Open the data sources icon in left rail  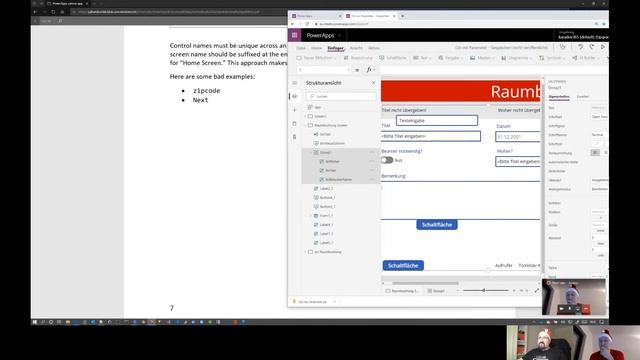(x=294, y=123)
